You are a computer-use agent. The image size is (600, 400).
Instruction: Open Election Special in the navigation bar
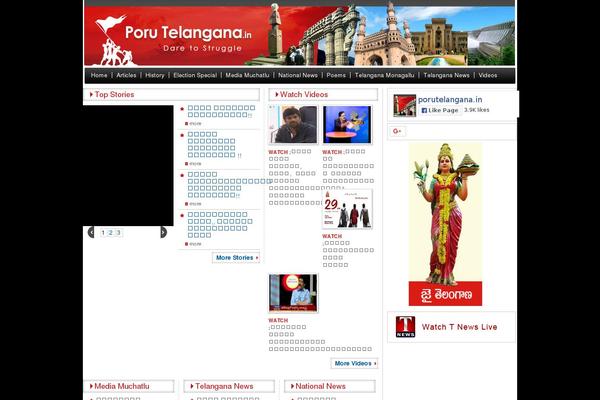tap(195, 75)
